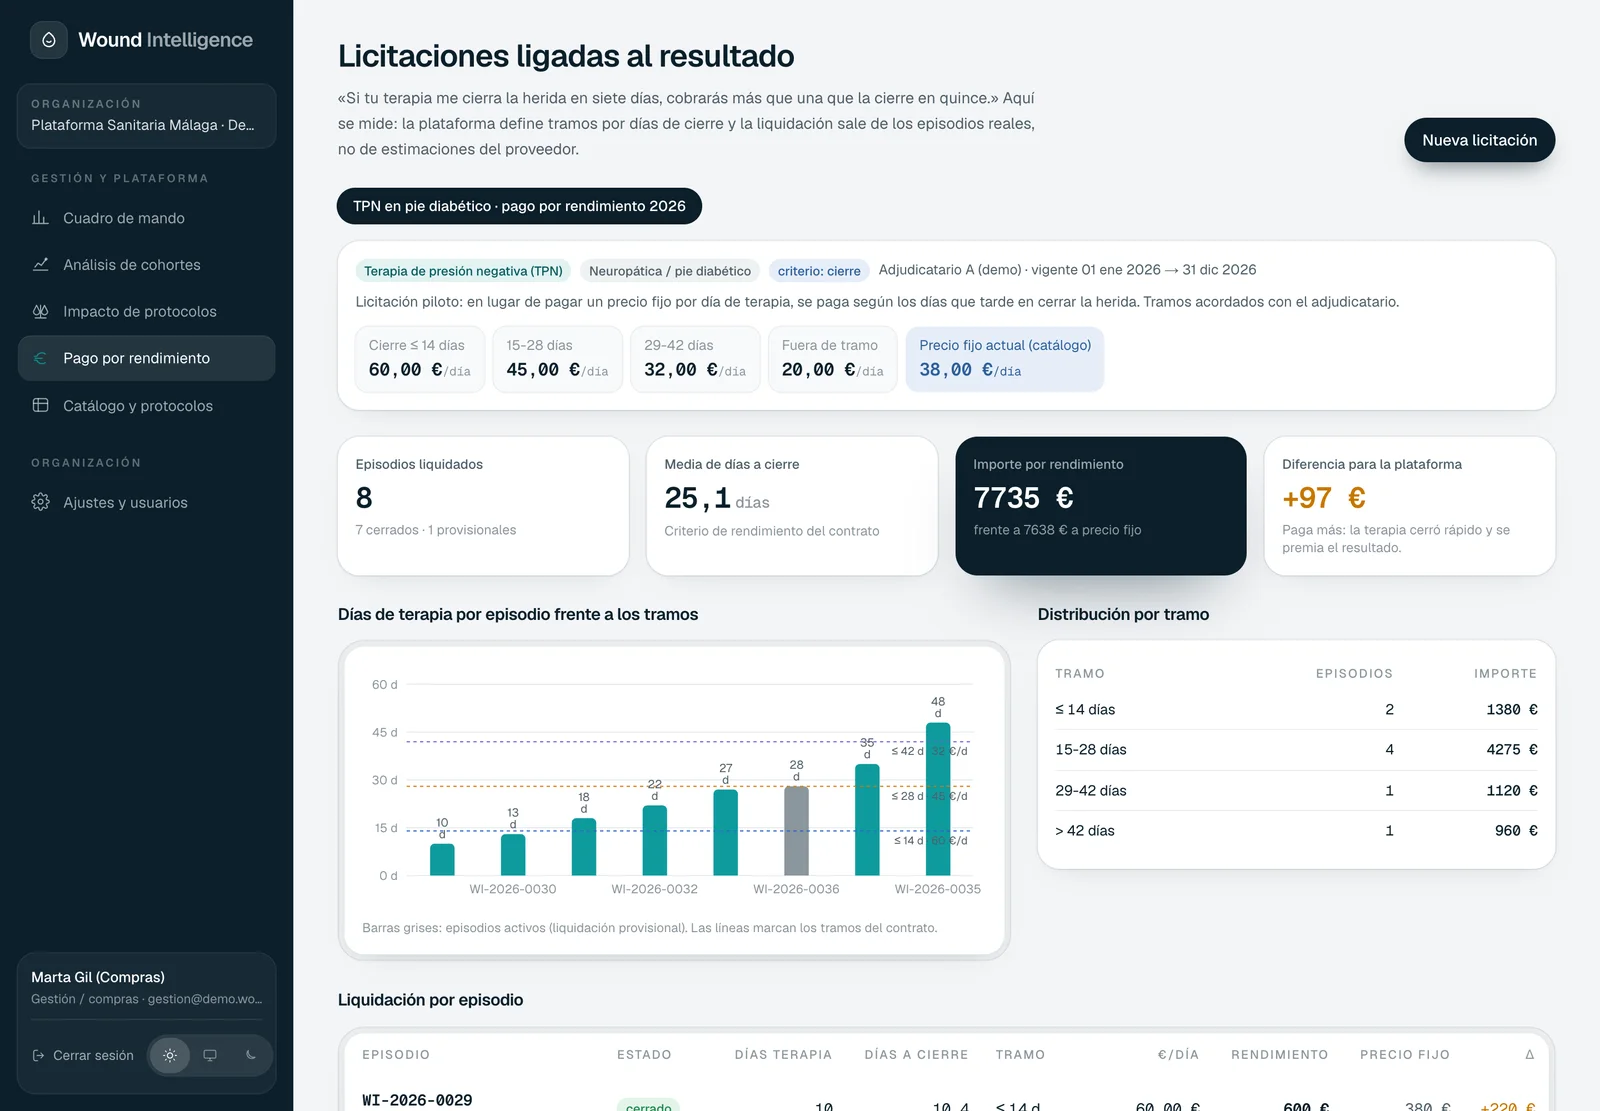Open the organization selector Plataforma Sanitaria Málaga
Screen dimensions: 1600x1111
[x=146, y=116]
